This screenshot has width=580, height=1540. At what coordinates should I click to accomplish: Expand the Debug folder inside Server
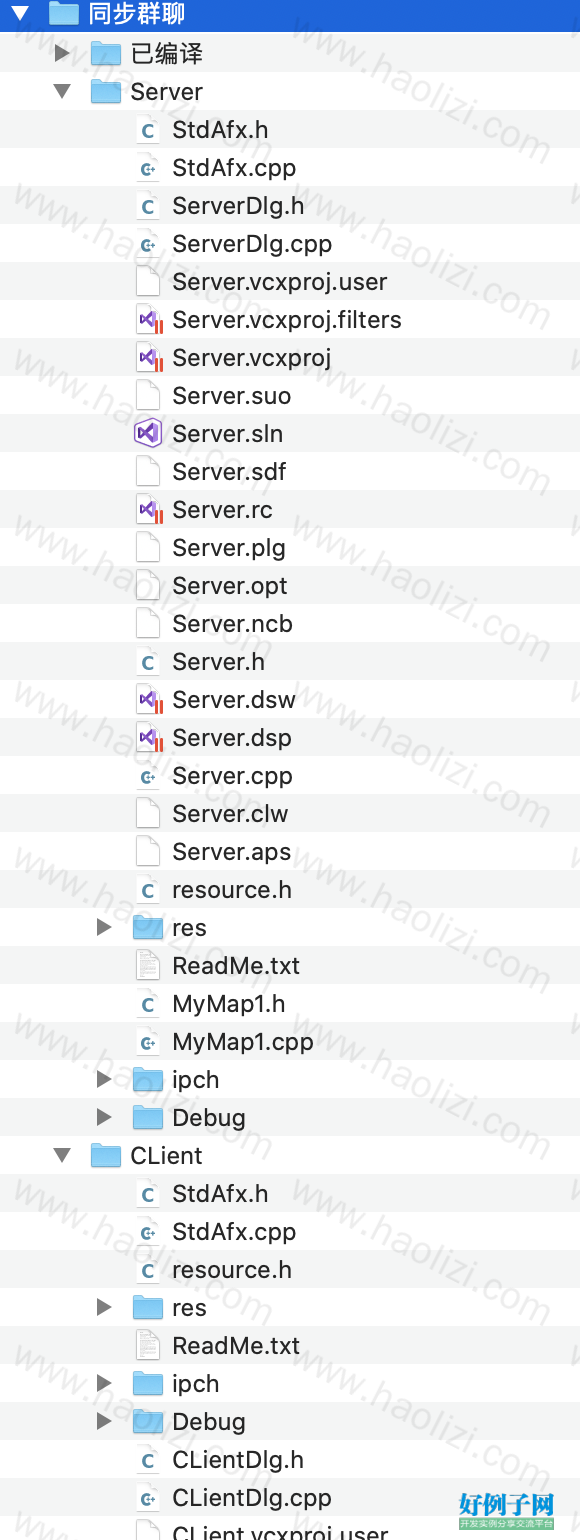click(x=104, y=1118)
